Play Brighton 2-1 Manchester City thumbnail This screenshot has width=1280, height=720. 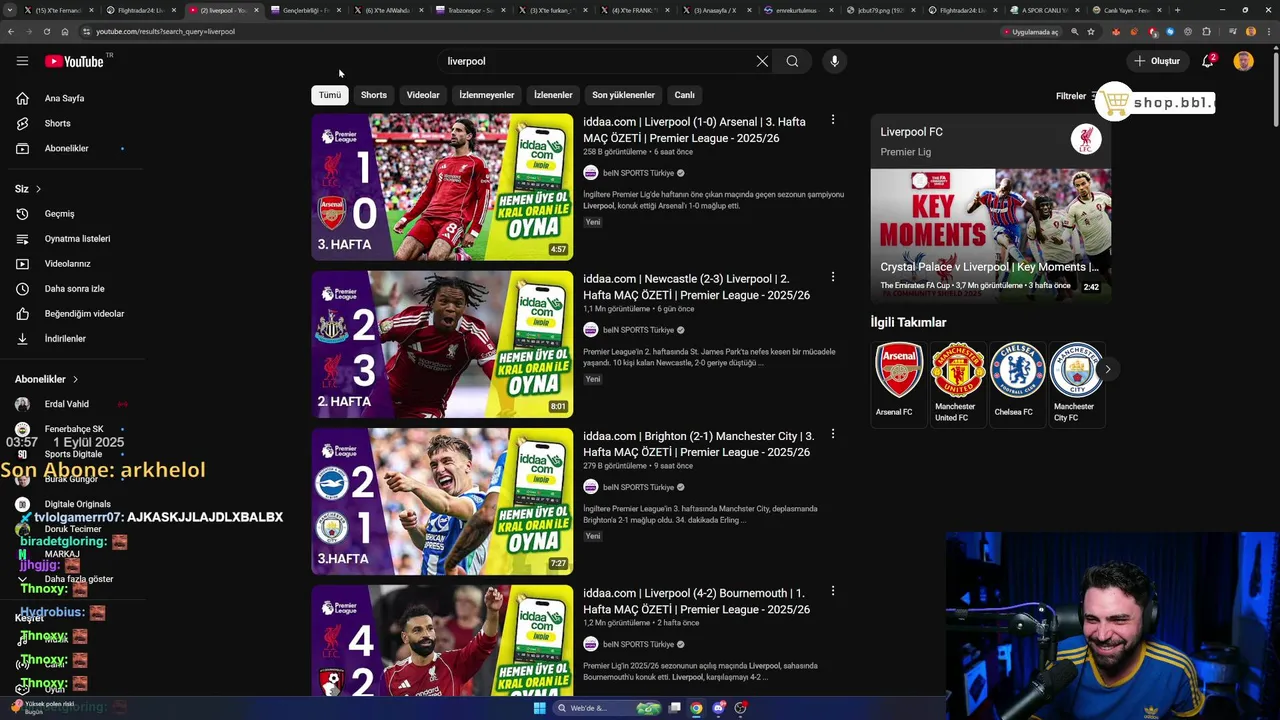click(442, 501)
